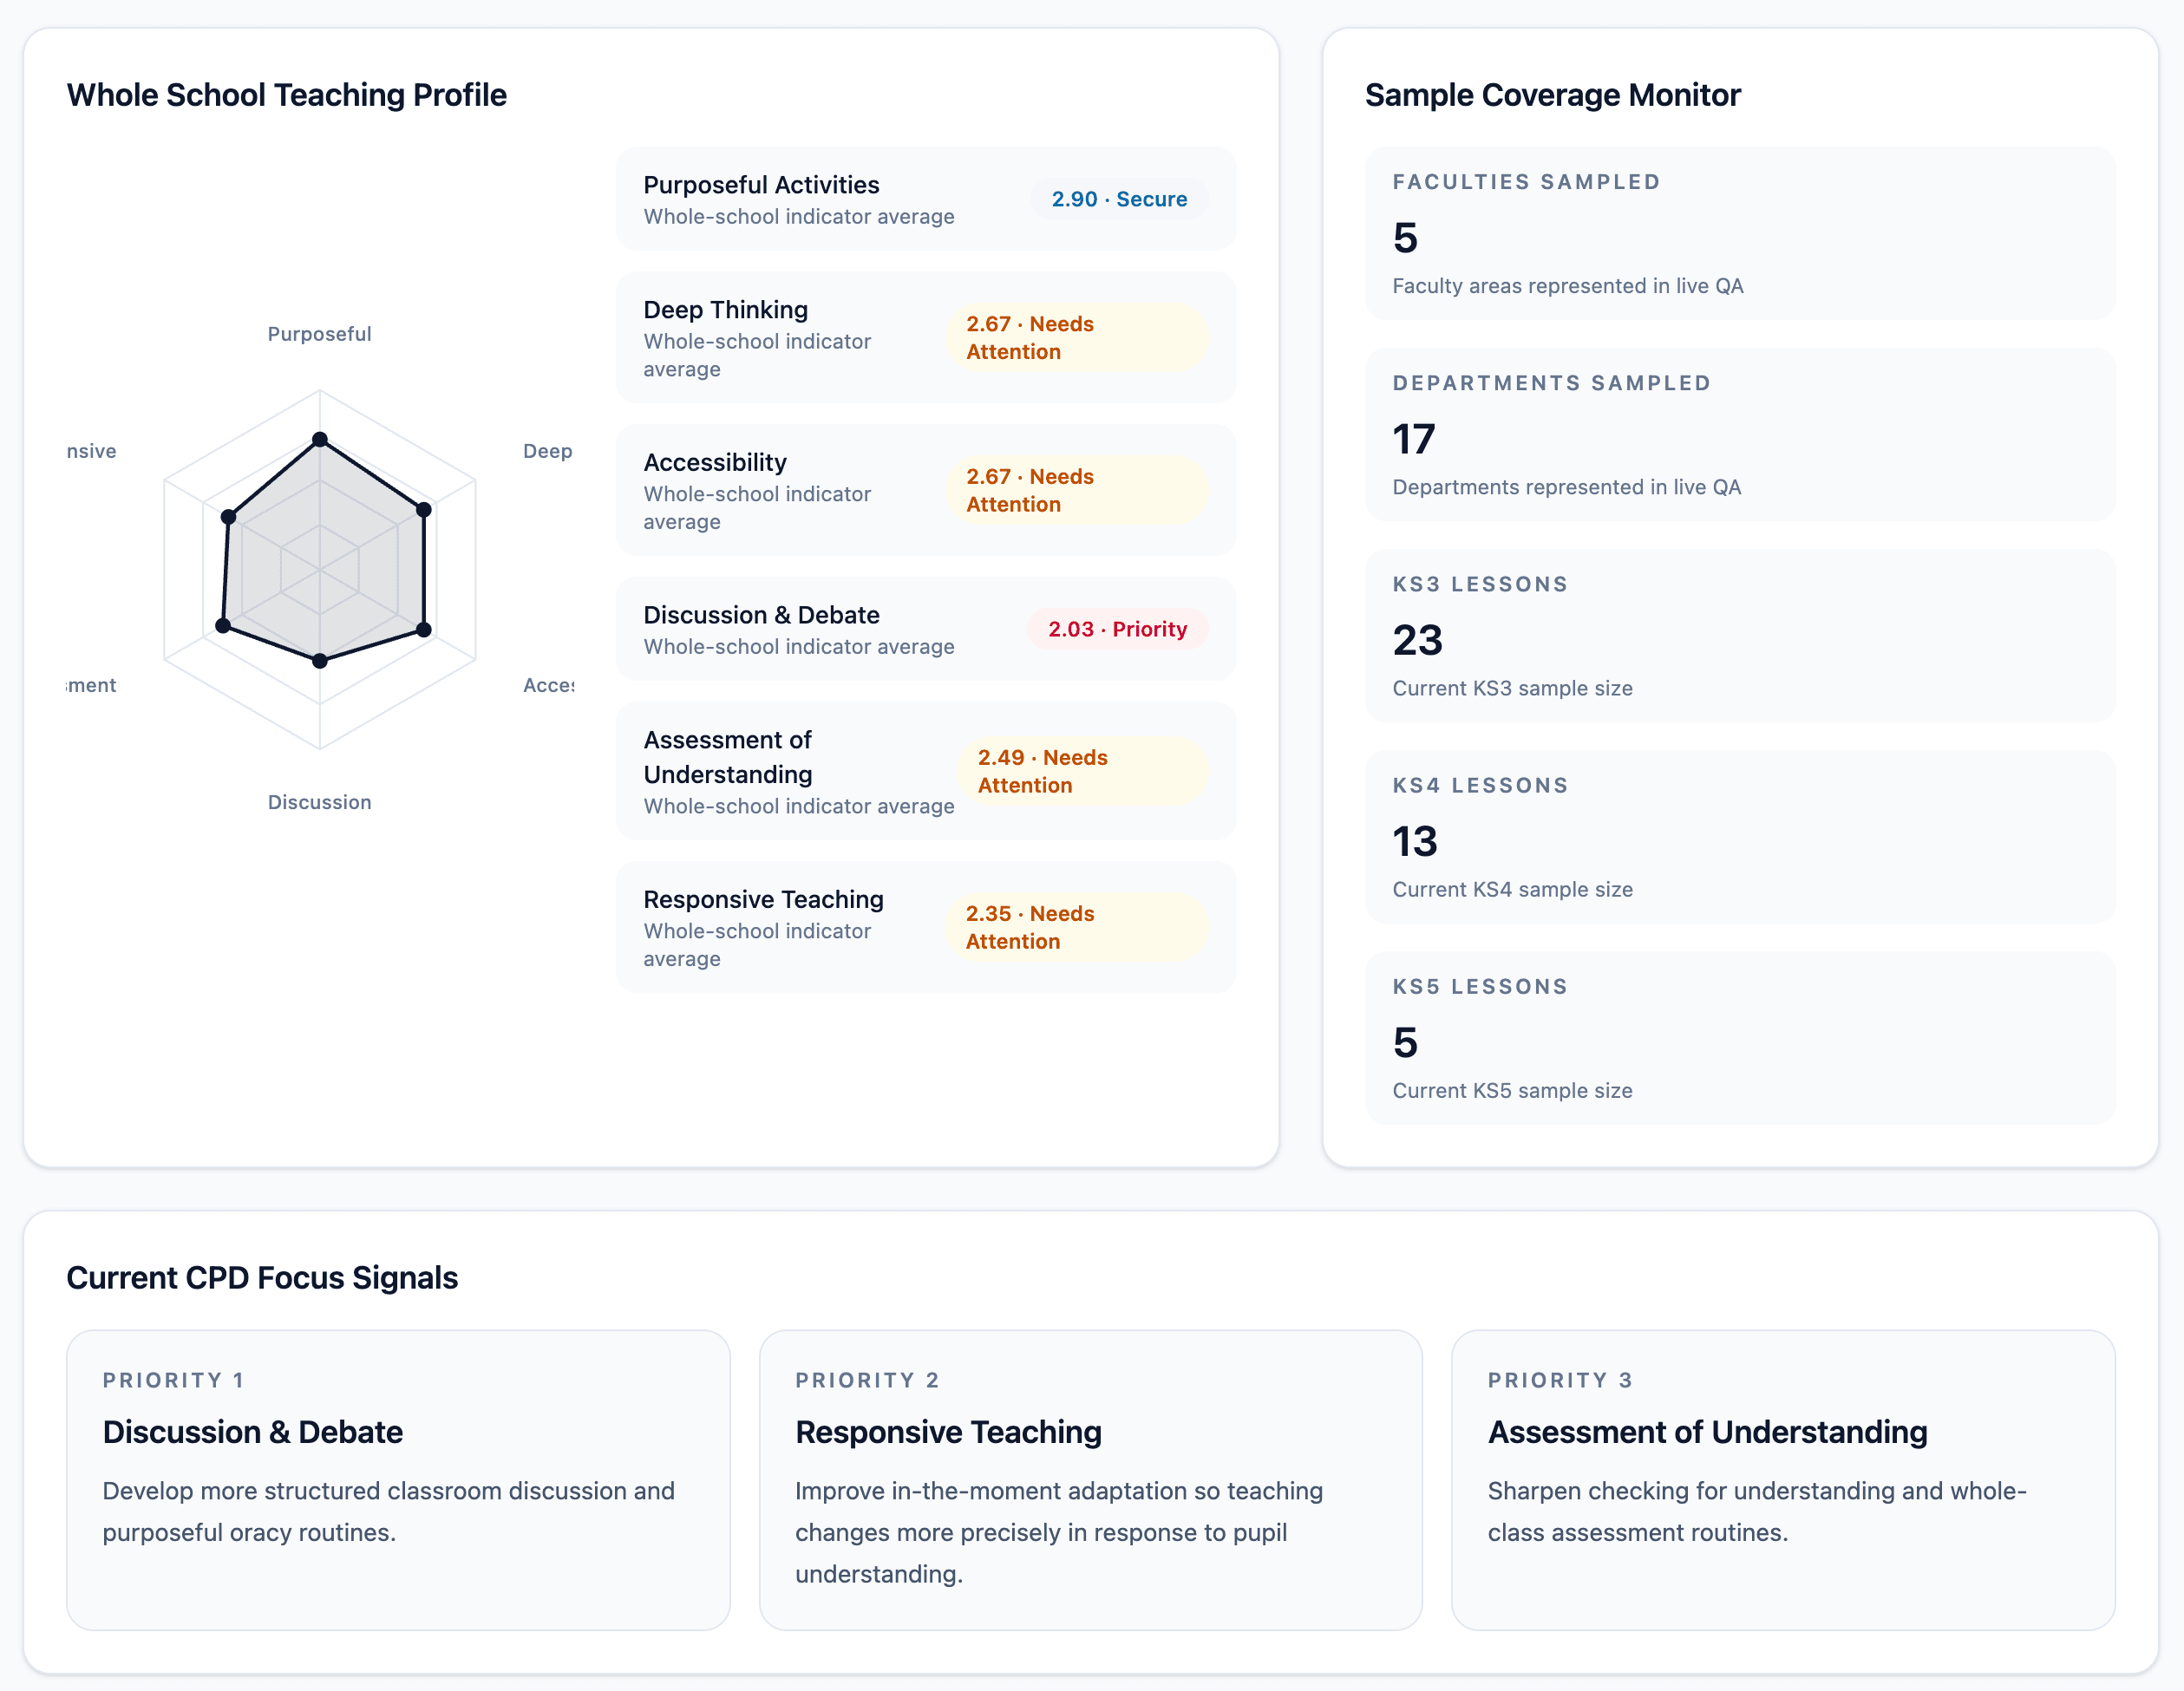Image resolution: width=2184 pixels, height=1691 pixels.
Task: Click the 'PRIORITY 2' label
Action: click(867, 1380)
